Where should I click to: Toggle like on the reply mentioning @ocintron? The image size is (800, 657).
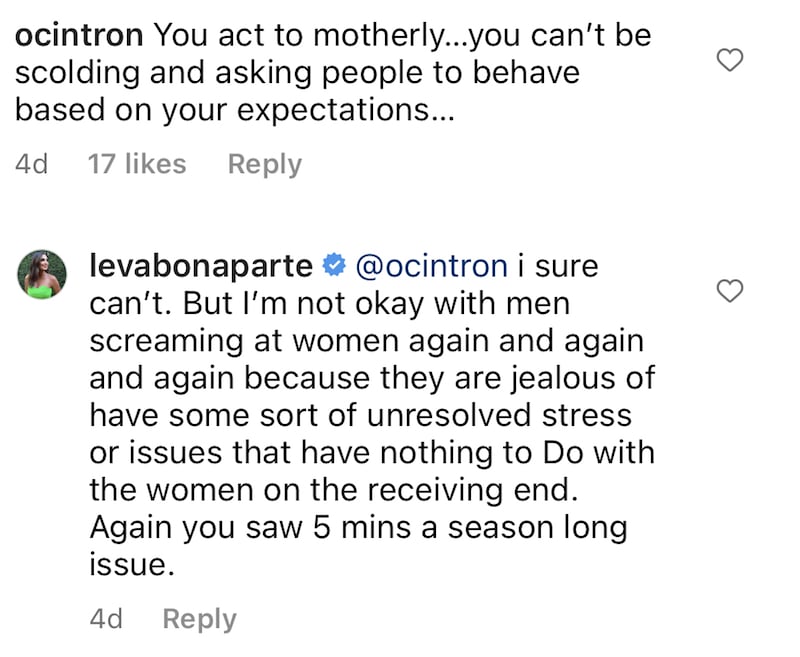[x=730, y=291]
